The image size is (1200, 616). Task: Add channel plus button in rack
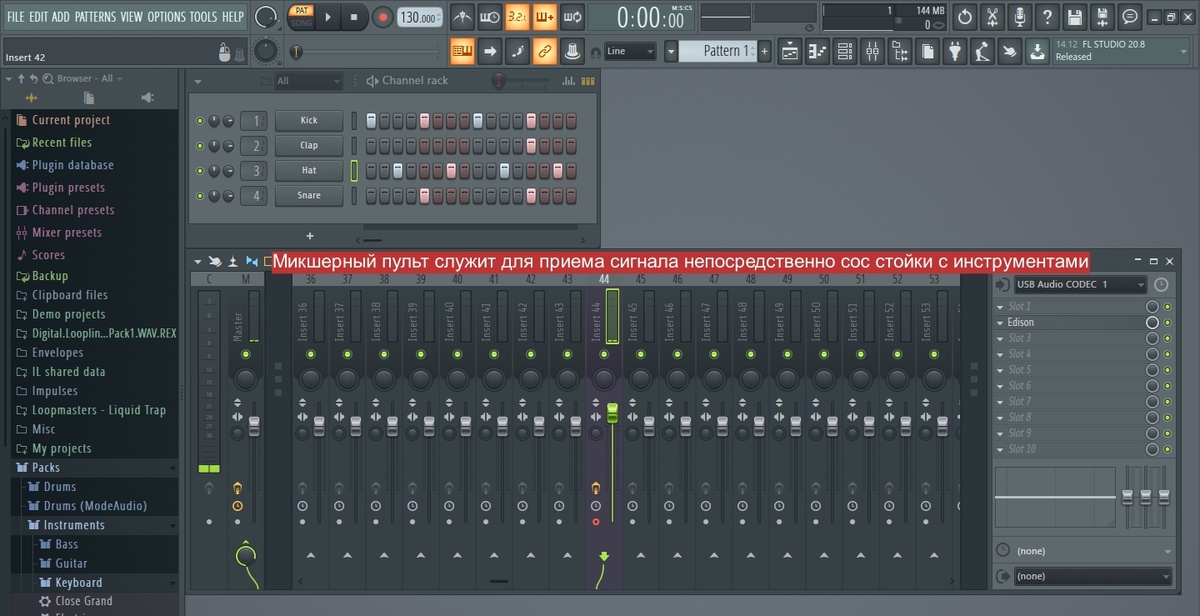coord(310,236)
